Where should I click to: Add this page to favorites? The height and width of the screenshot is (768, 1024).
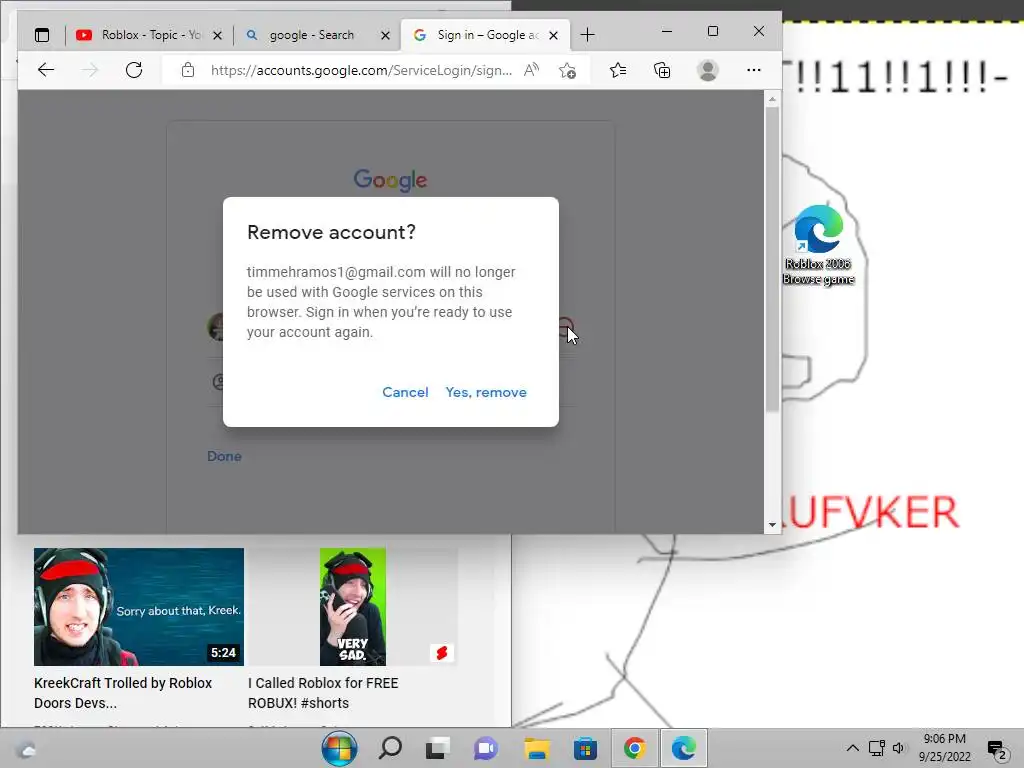568,70
